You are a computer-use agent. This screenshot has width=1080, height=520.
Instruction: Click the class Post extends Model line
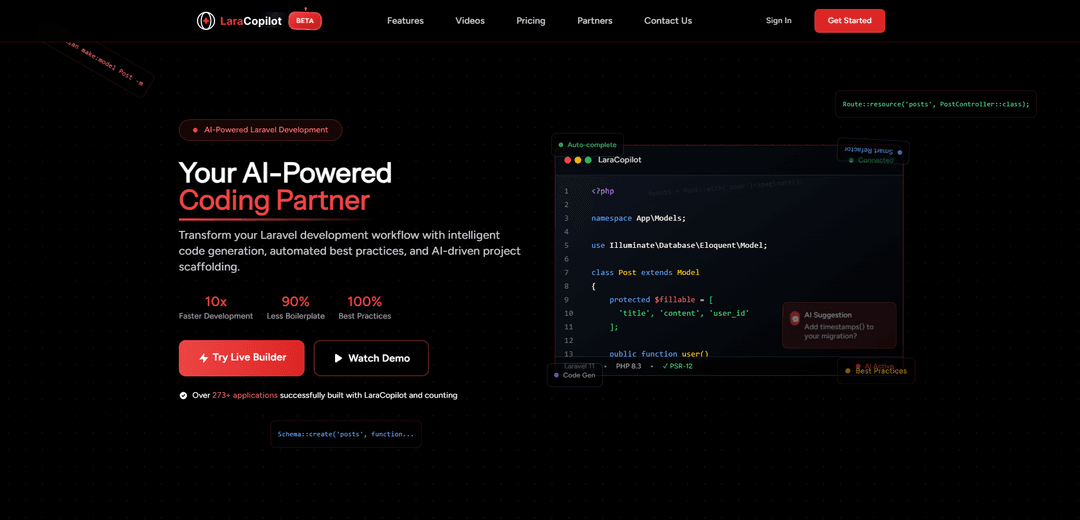645,272
